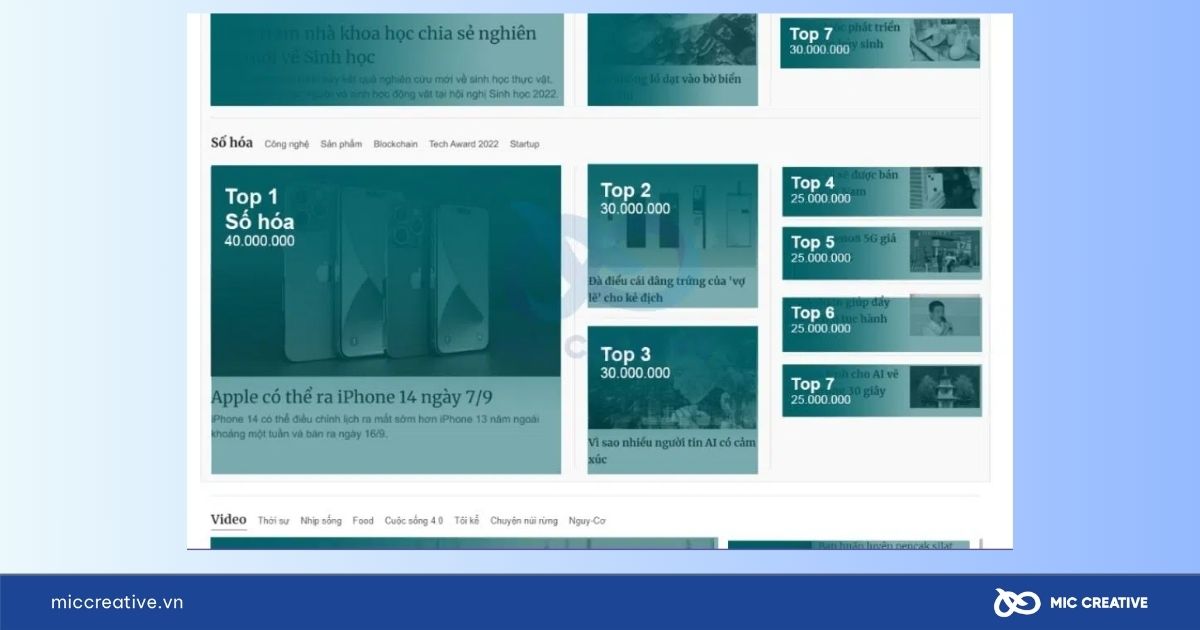Open the Top 3 30.000.000 article image

pyautogui.click(x=673, y=378)
